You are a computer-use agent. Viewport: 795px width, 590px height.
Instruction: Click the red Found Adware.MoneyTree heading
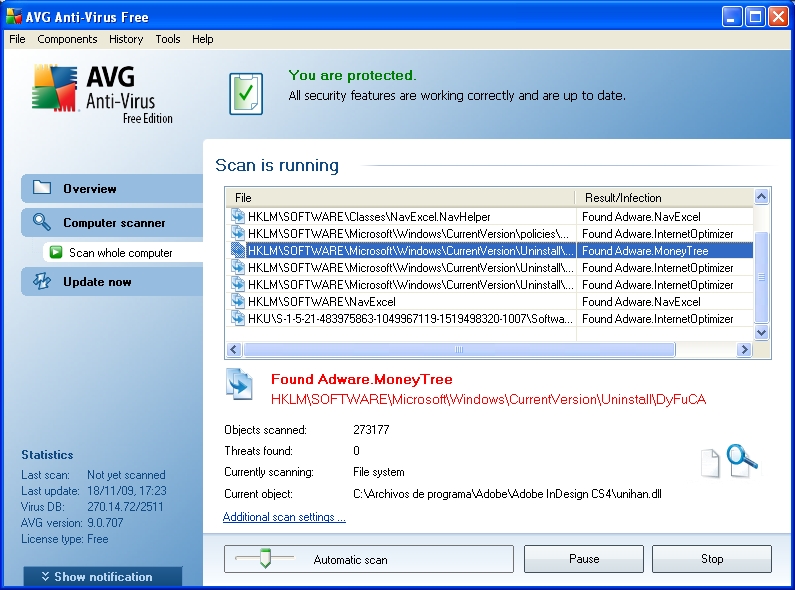[362, 379]
